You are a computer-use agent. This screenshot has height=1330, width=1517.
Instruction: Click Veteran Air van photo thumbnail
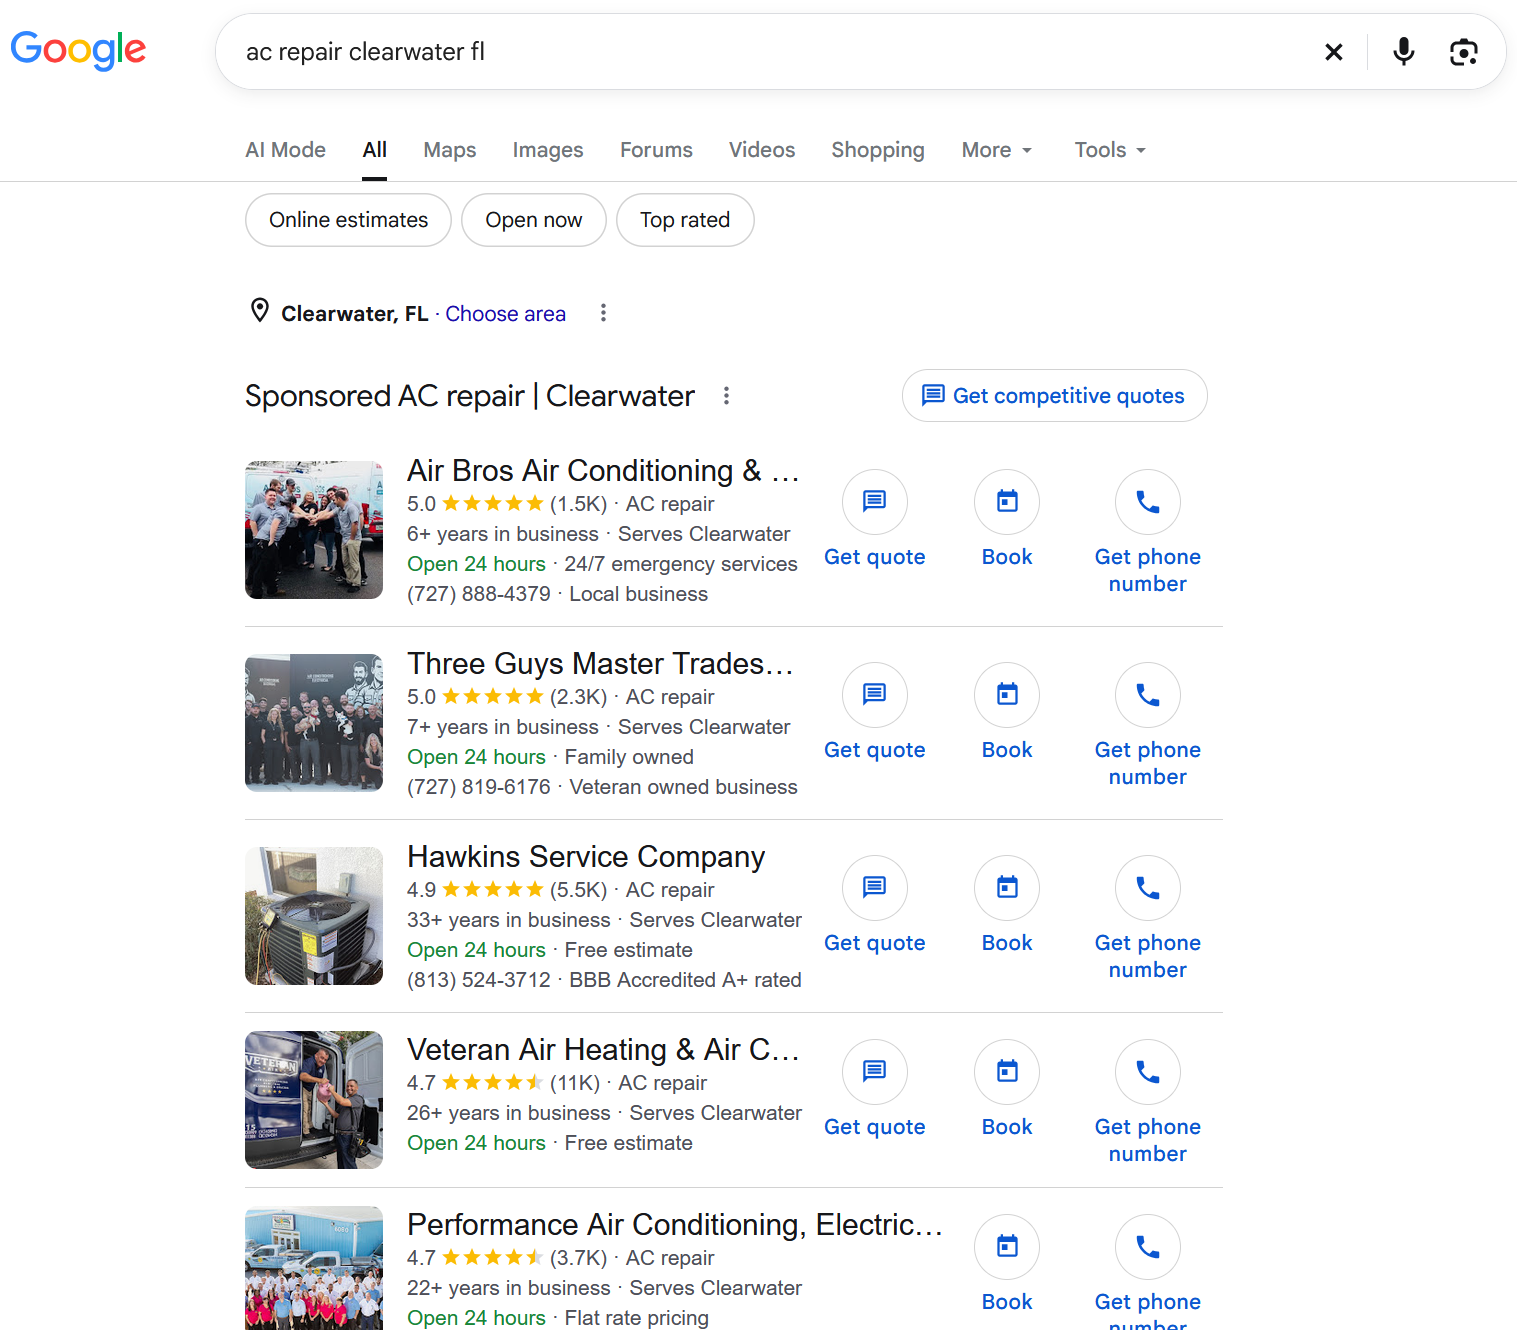coord(314,1100)
